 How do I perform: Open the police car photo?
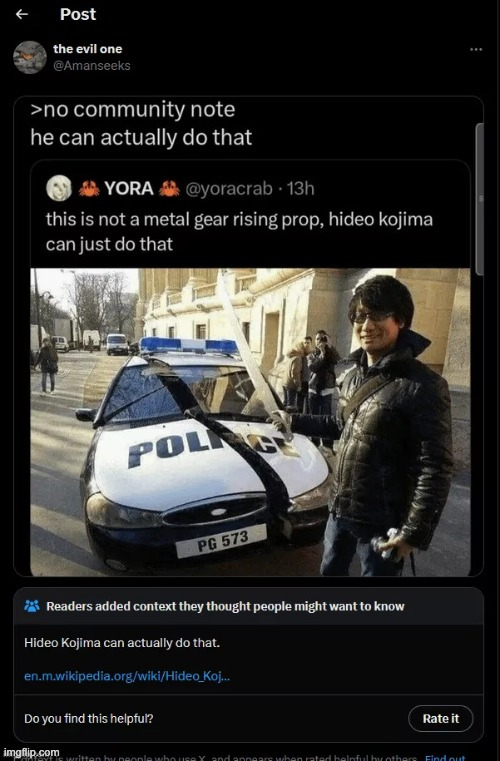click(250, 422)
